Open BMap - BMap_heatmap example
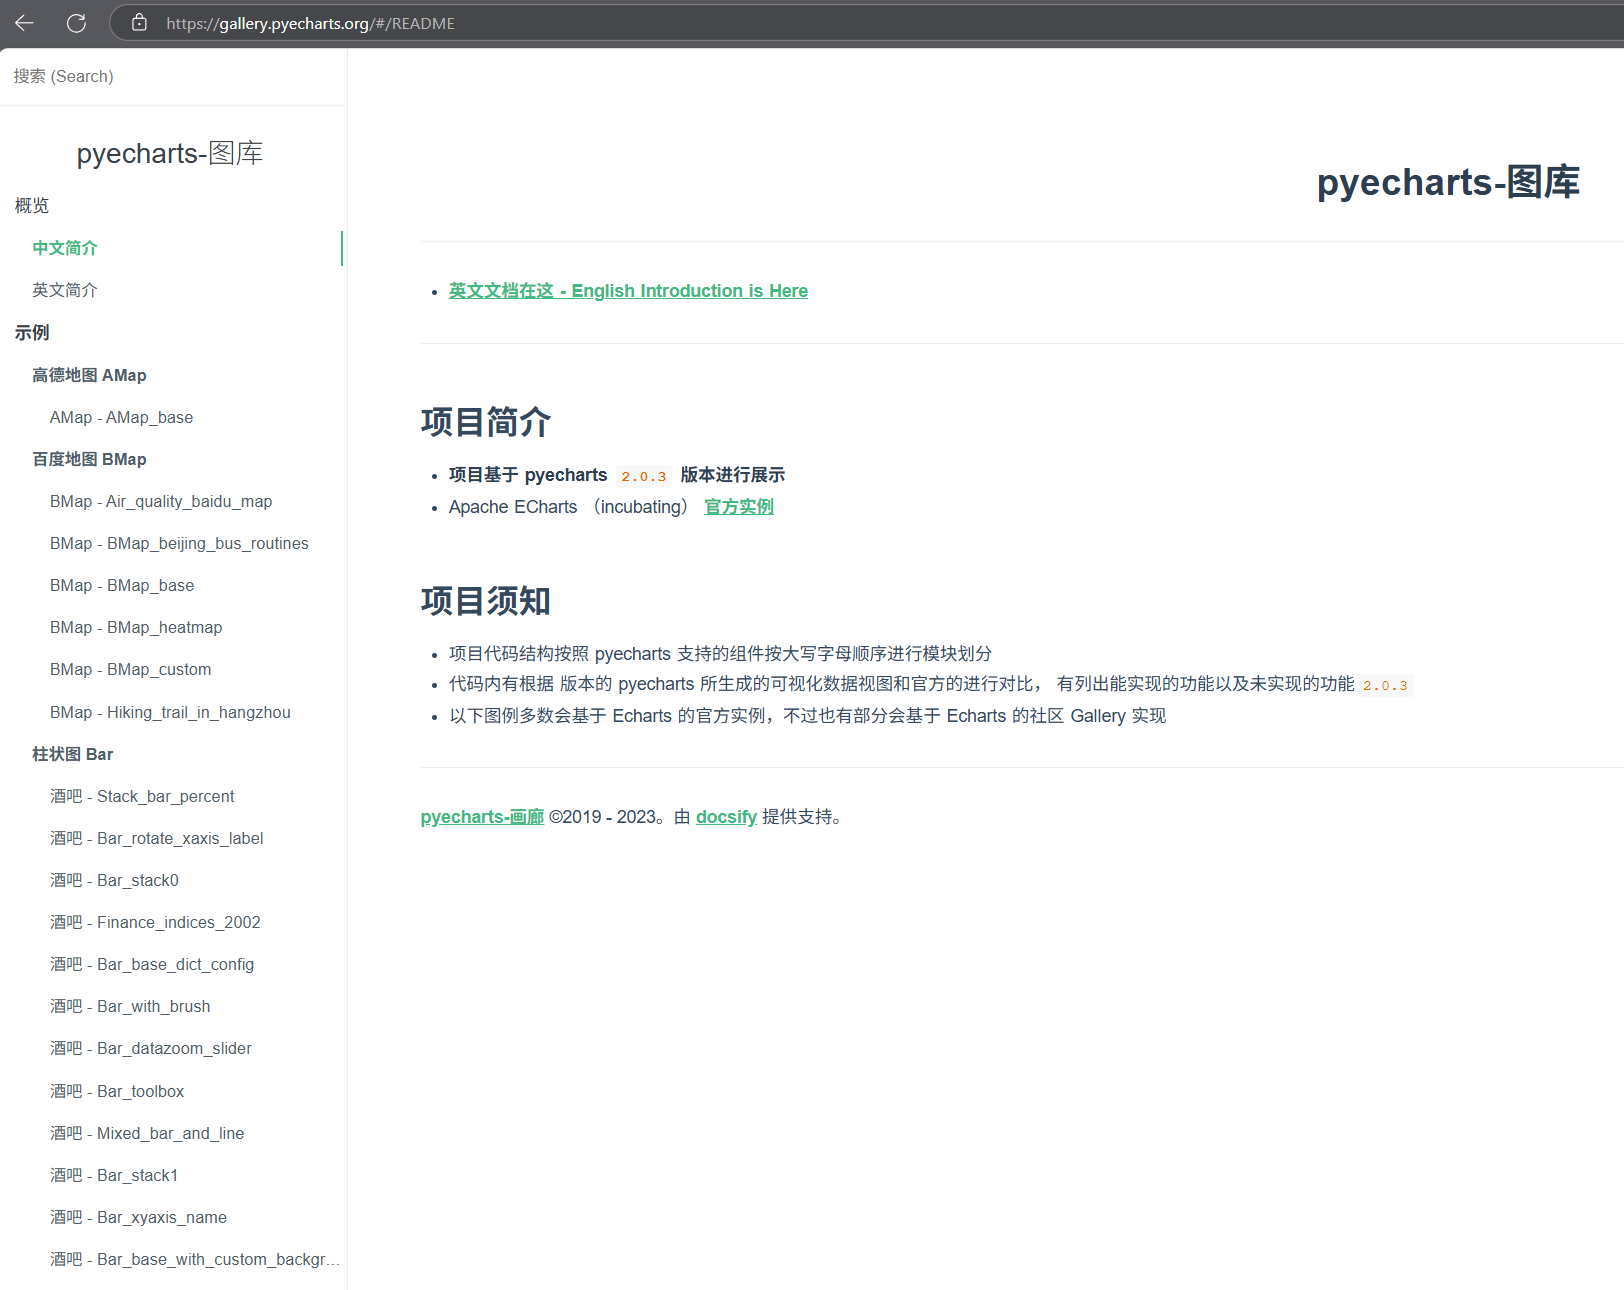The height and width of the screenshot is (1290, 1624). point(136,627)
